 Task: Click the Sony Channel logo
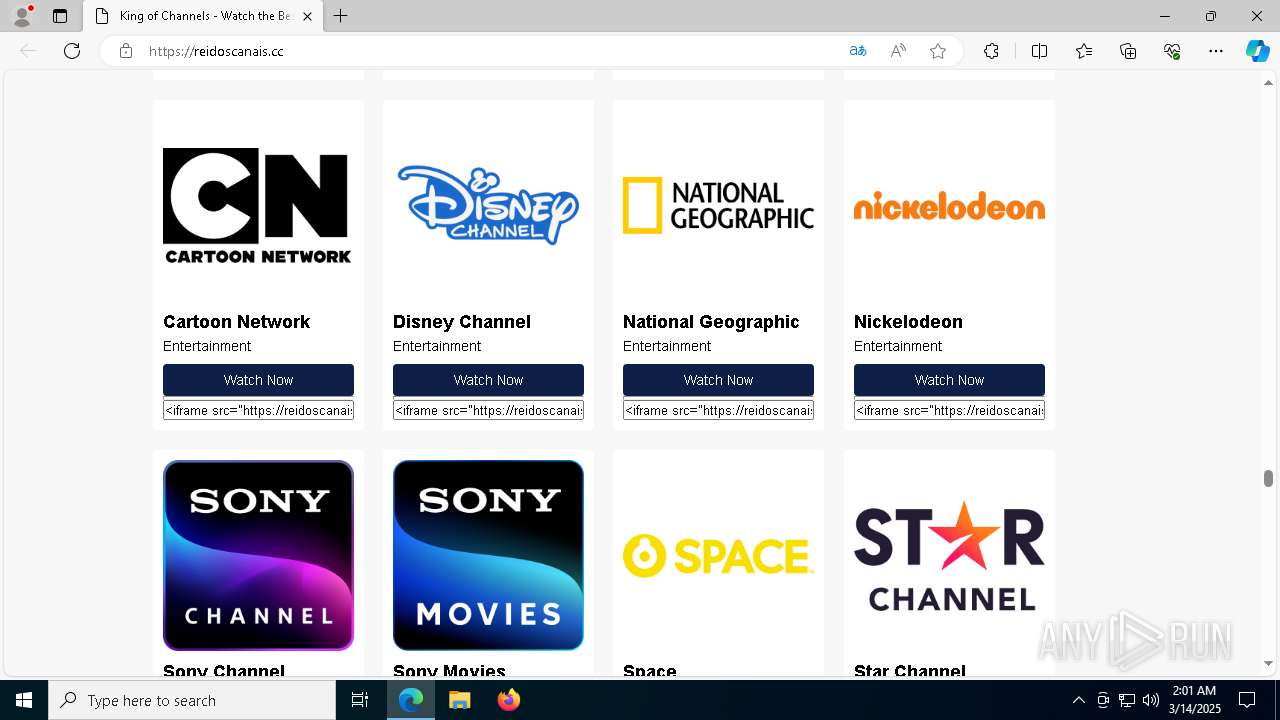(x=258, y=555)
